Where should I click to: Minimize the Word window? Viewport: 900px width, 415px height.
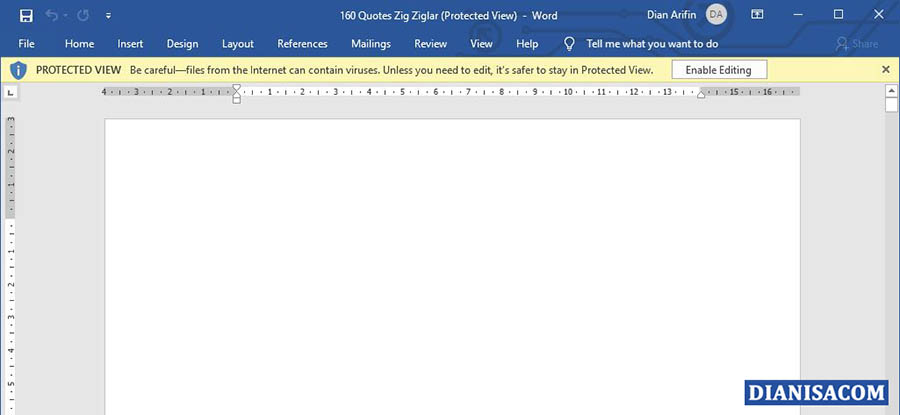point(798,15)
